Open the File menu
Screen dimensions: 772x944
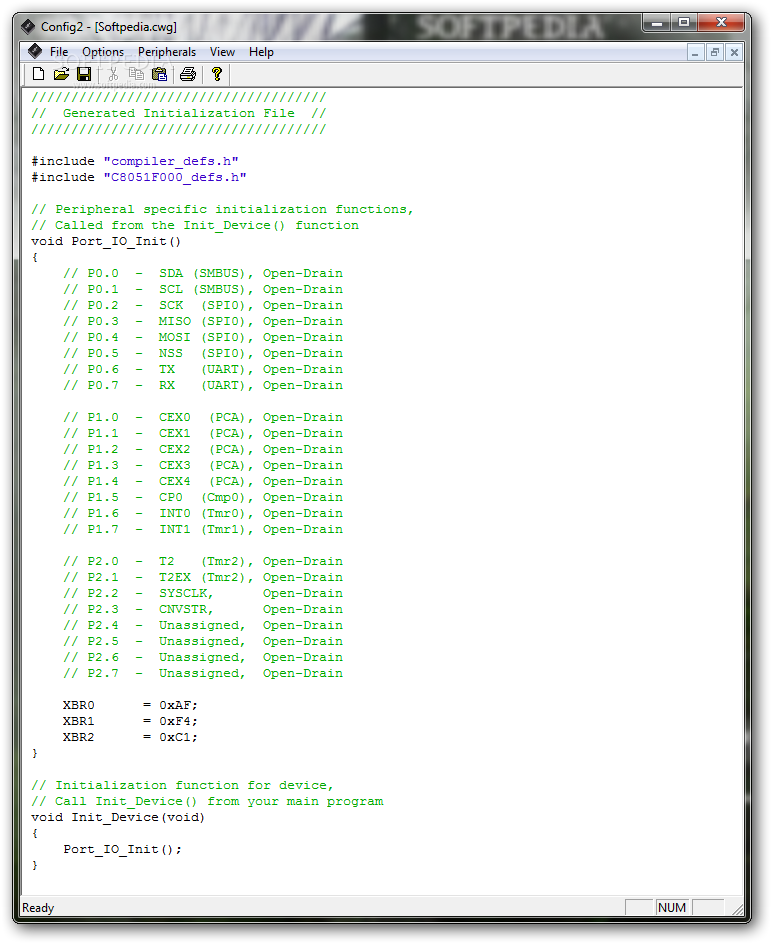point(59,52)
